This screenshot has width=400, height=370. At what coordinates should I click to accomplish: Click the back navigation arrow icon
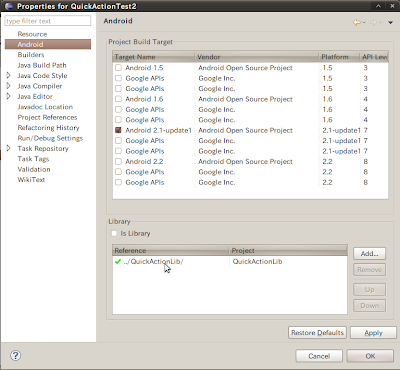357,22
